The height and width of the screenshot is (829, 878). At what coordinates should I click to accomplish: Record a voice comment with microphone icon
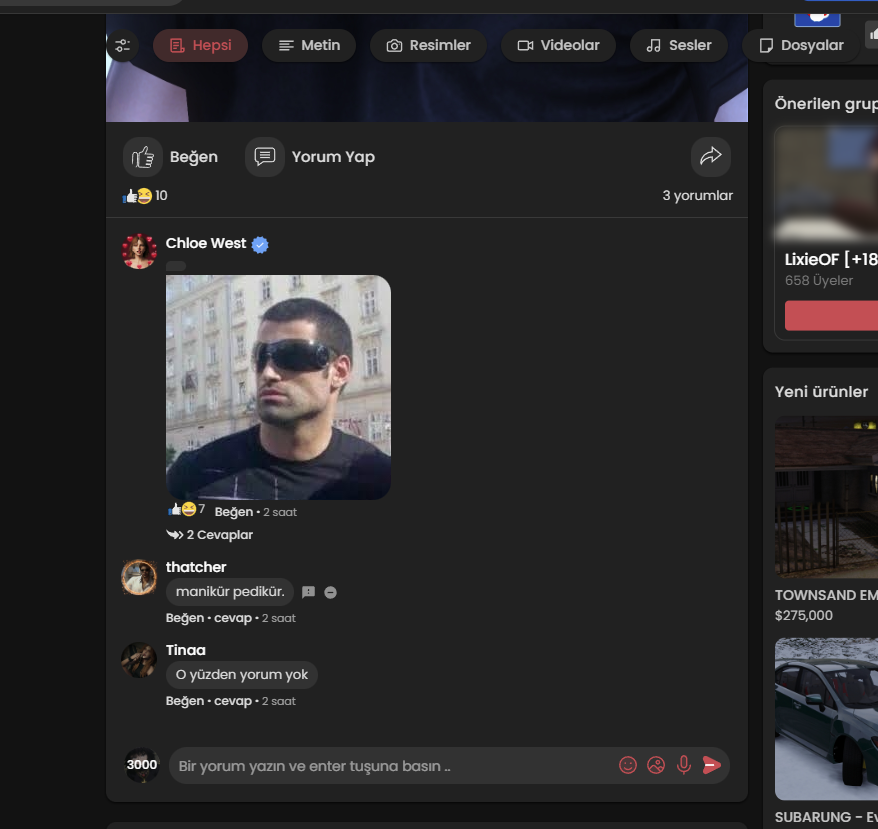[684, 765]
